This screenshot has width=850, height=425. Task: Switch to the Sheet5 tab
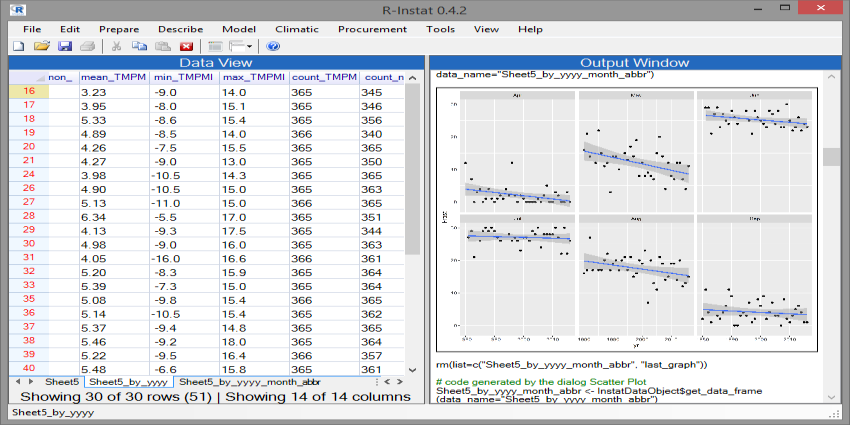pos(62,382)
